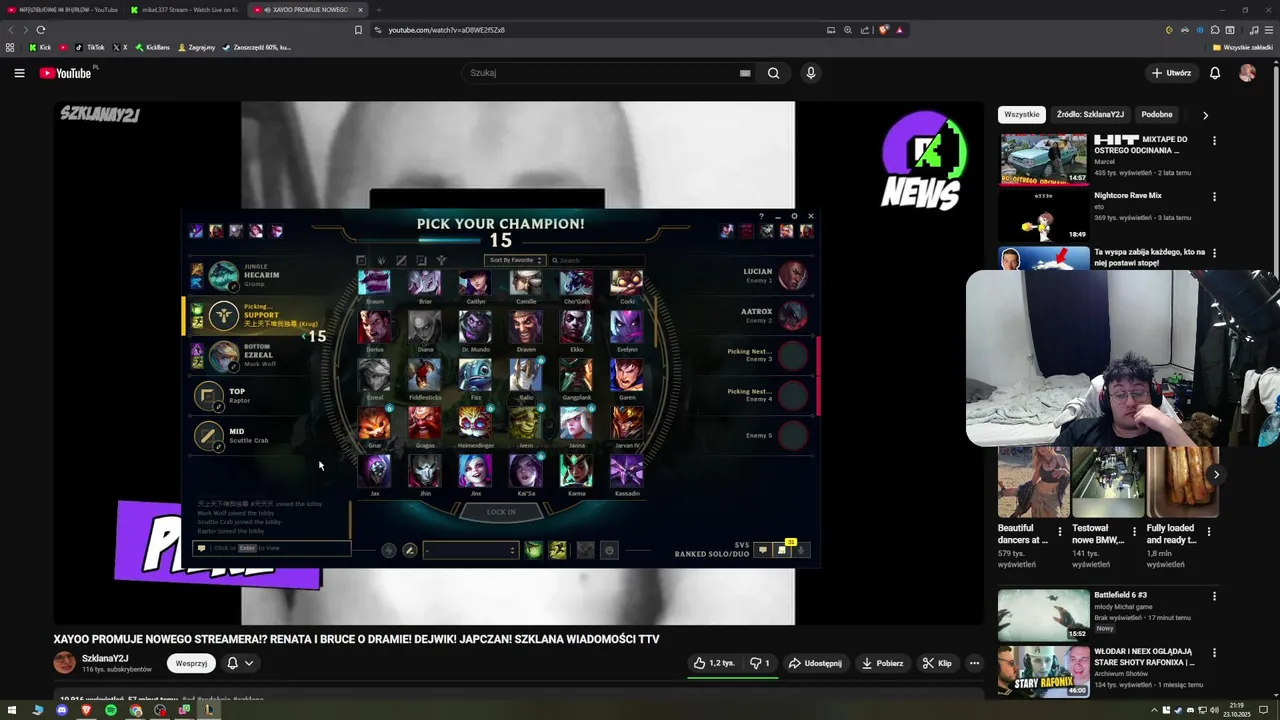Like the video with 1,2 tys. button

[x=715, y=663]
